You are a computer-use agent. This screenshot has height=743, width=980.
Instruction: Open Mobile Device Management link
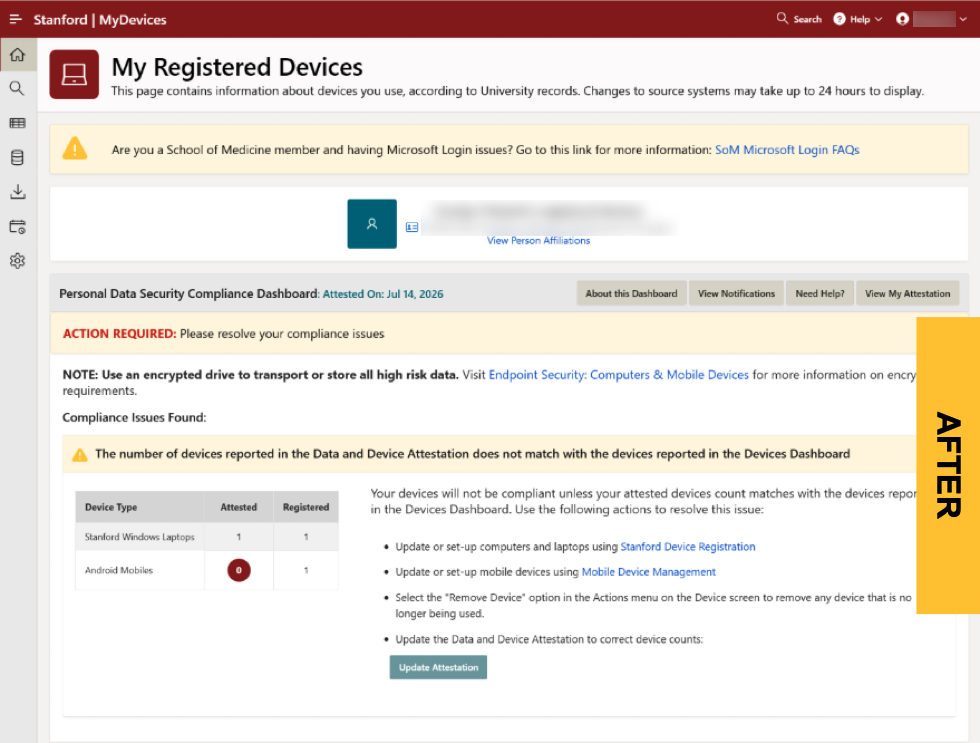click(x=649, y=572)
